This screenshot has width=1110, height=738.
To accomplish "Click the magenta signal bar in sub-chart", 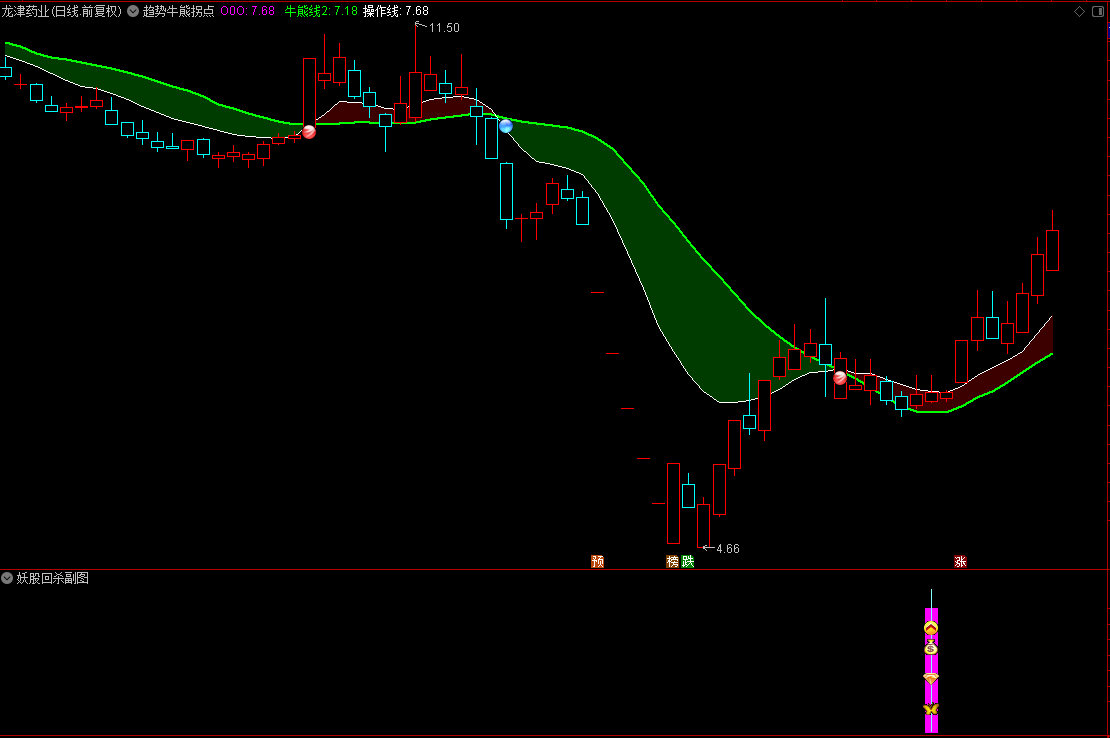I will click(x=932, y=669).
